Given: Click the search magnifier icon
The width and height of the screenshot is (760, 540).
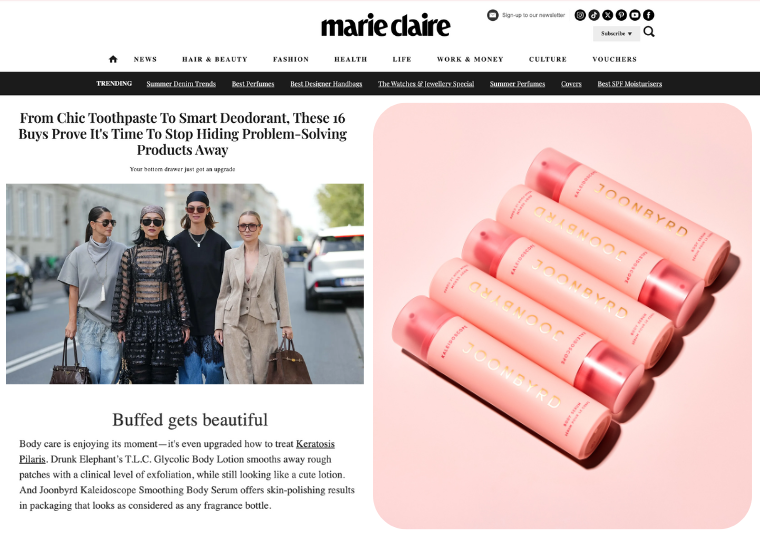Looking at the screenshot, I should click(649, 32).
